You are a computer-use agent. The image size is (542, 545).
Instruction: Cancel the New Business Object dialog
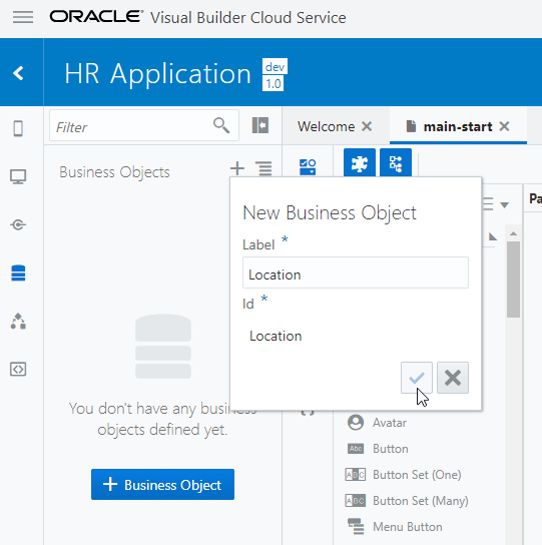(453, 378)
